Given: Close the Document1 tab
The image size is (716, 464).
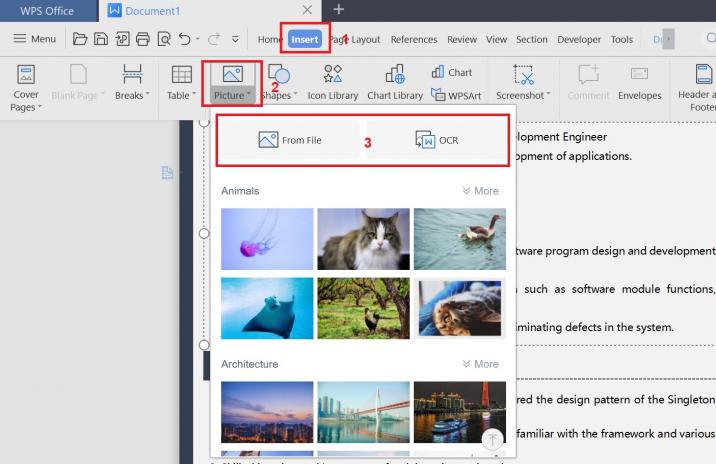Looking at the screenshot, I should tap(307, 10).
